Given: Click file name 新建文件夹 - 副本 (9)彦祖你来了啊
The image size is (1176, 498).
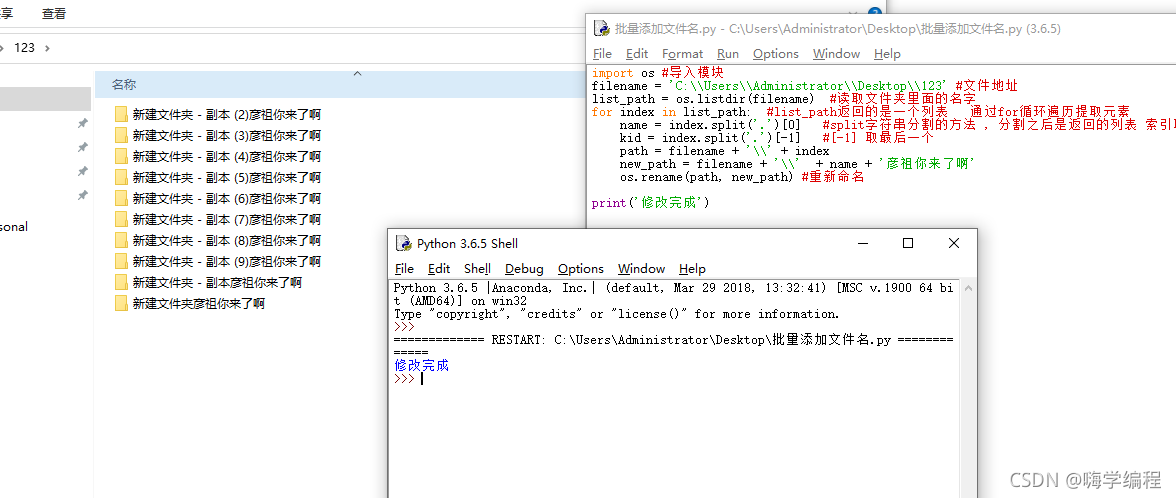Looking at the screenshot, I should point(226,262).
